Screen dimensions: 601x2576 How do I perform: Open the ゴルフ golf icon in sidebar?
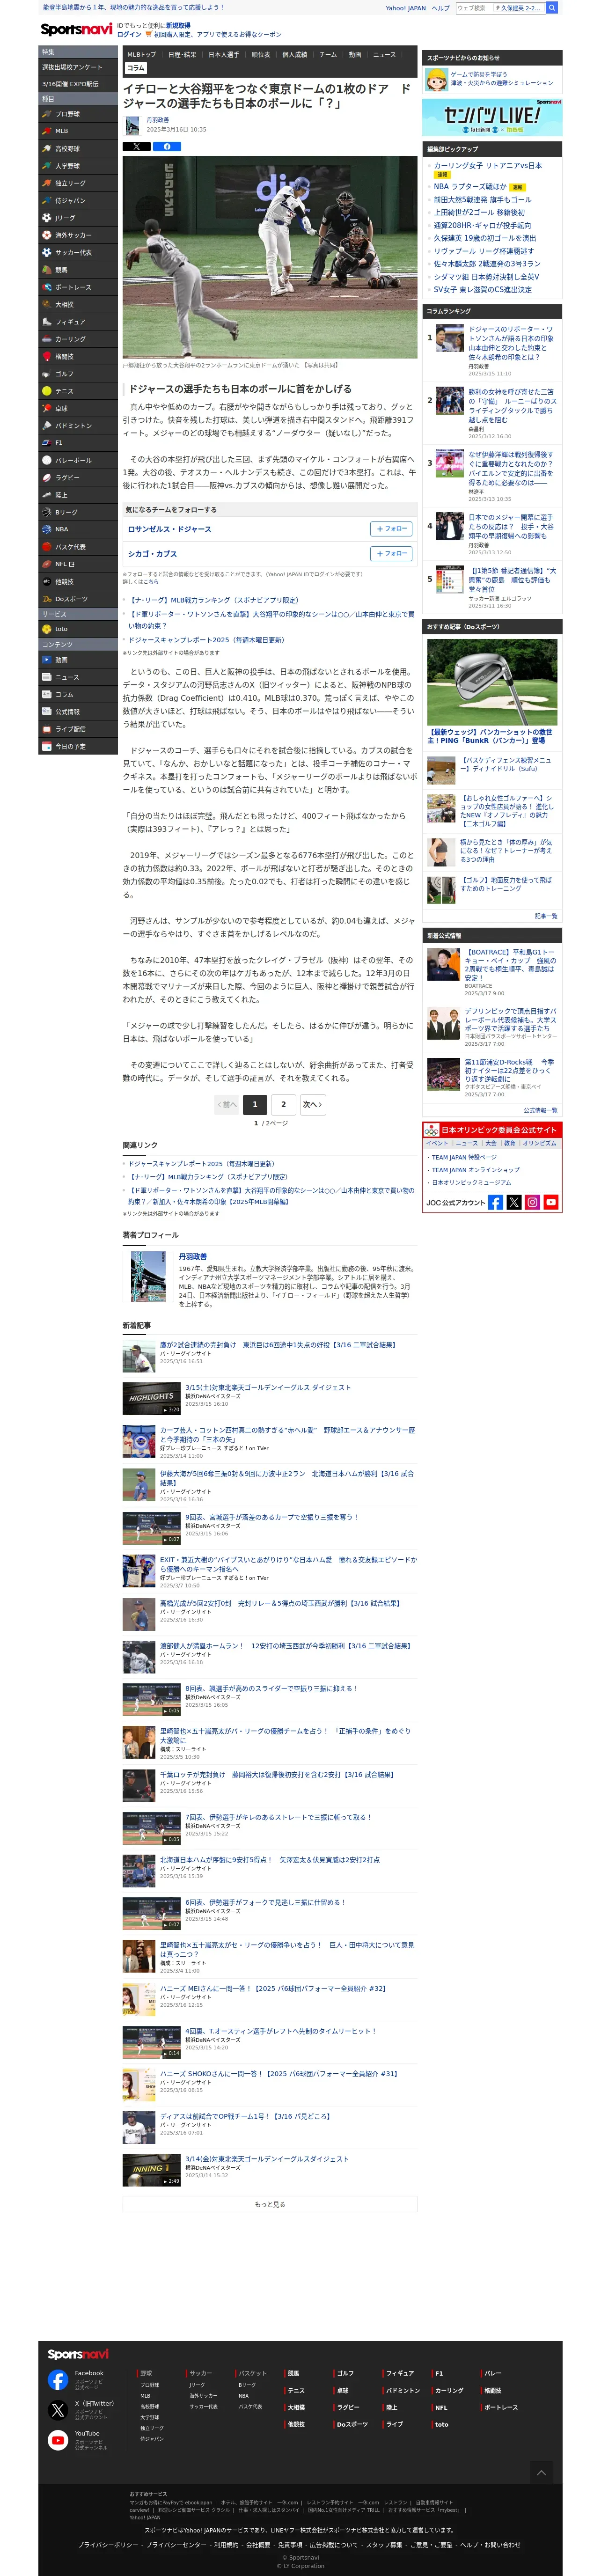(x=47, y=374)
